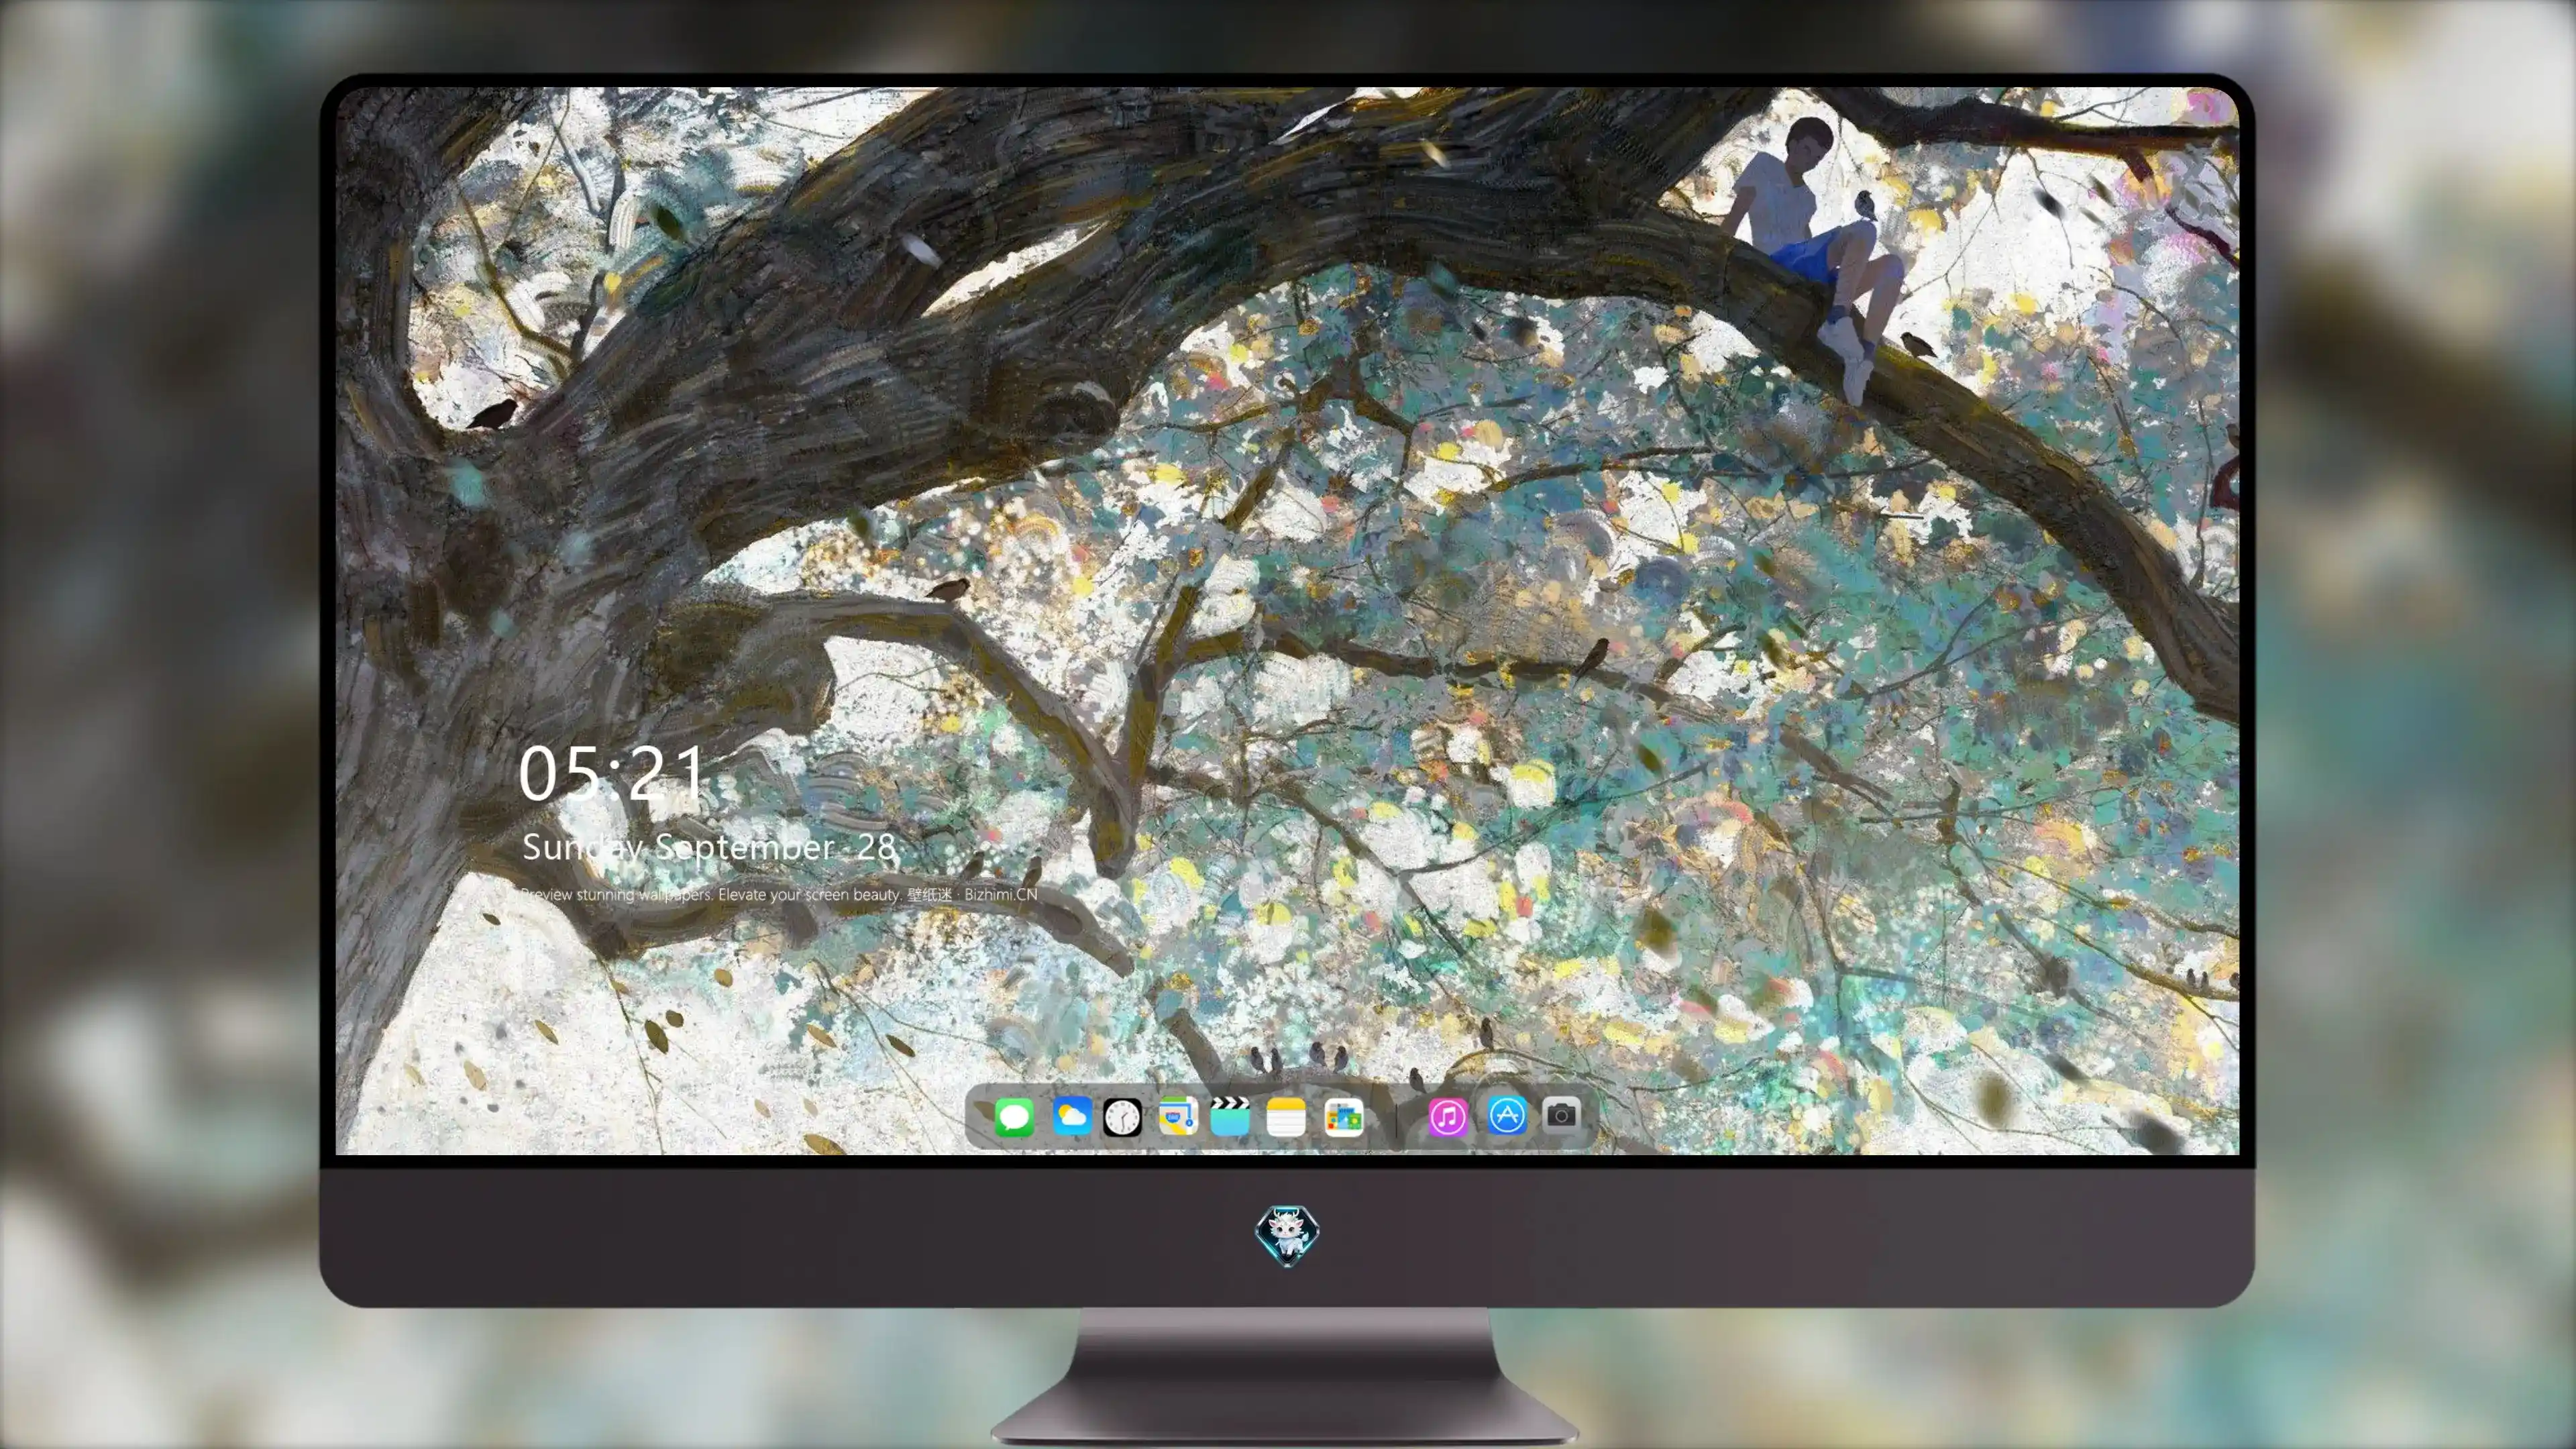Click the 05:21 clock display
The image size is (2576, 1449).
612,773
